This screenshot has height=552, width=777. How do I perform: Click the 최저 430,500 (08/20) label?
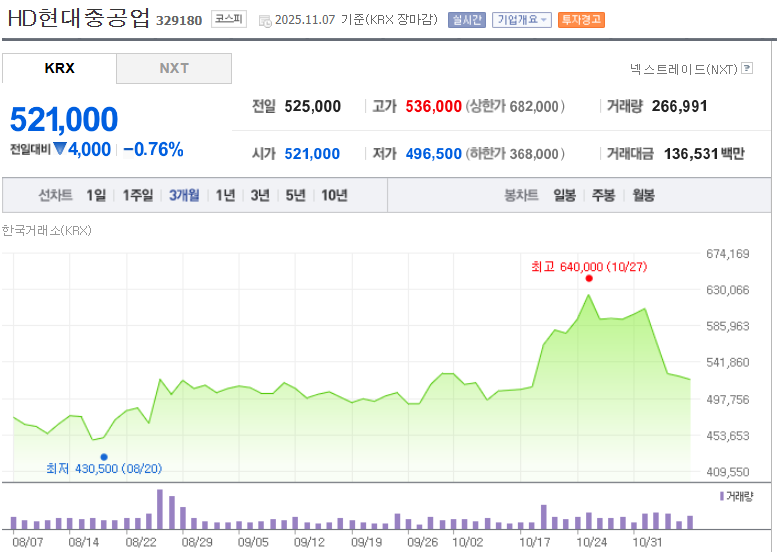(x=104, y=468)
